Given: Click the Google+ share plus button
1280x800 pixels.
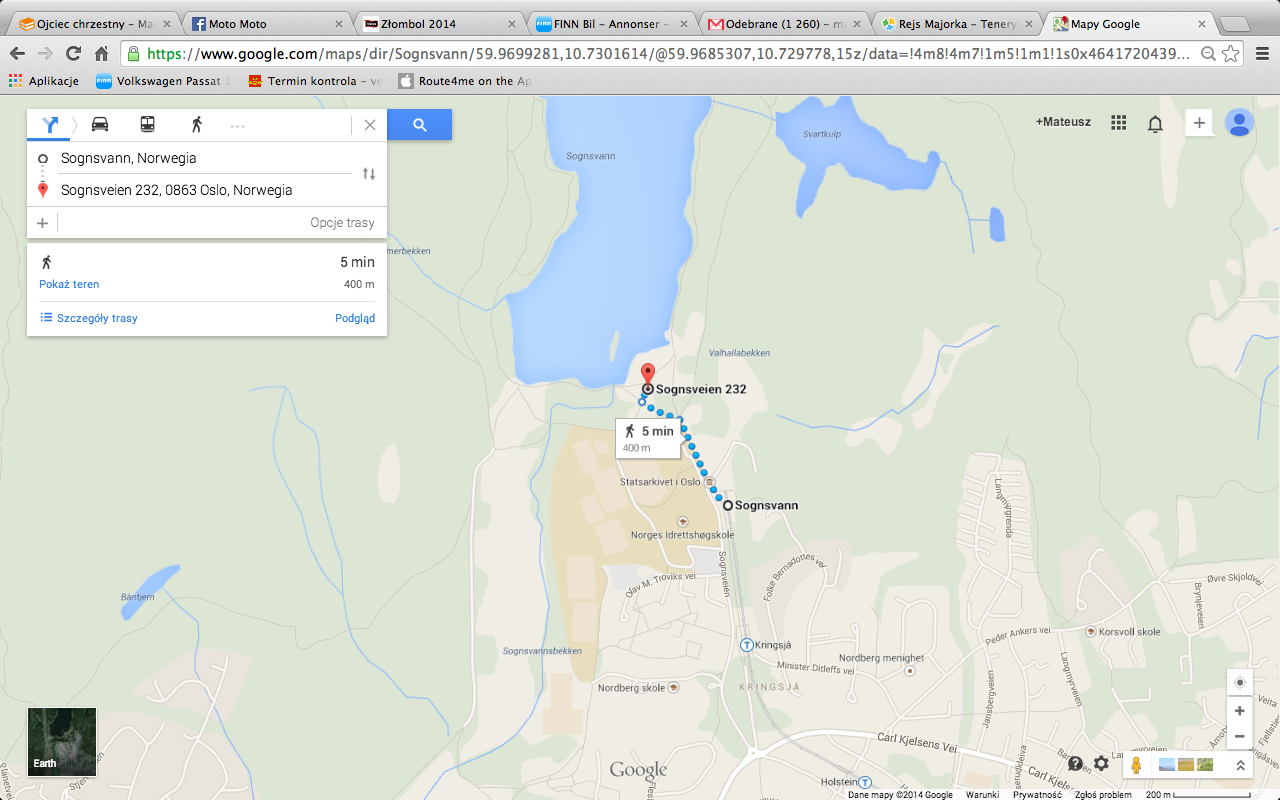Looking at the screenshot, I should tap(1199, 123).
